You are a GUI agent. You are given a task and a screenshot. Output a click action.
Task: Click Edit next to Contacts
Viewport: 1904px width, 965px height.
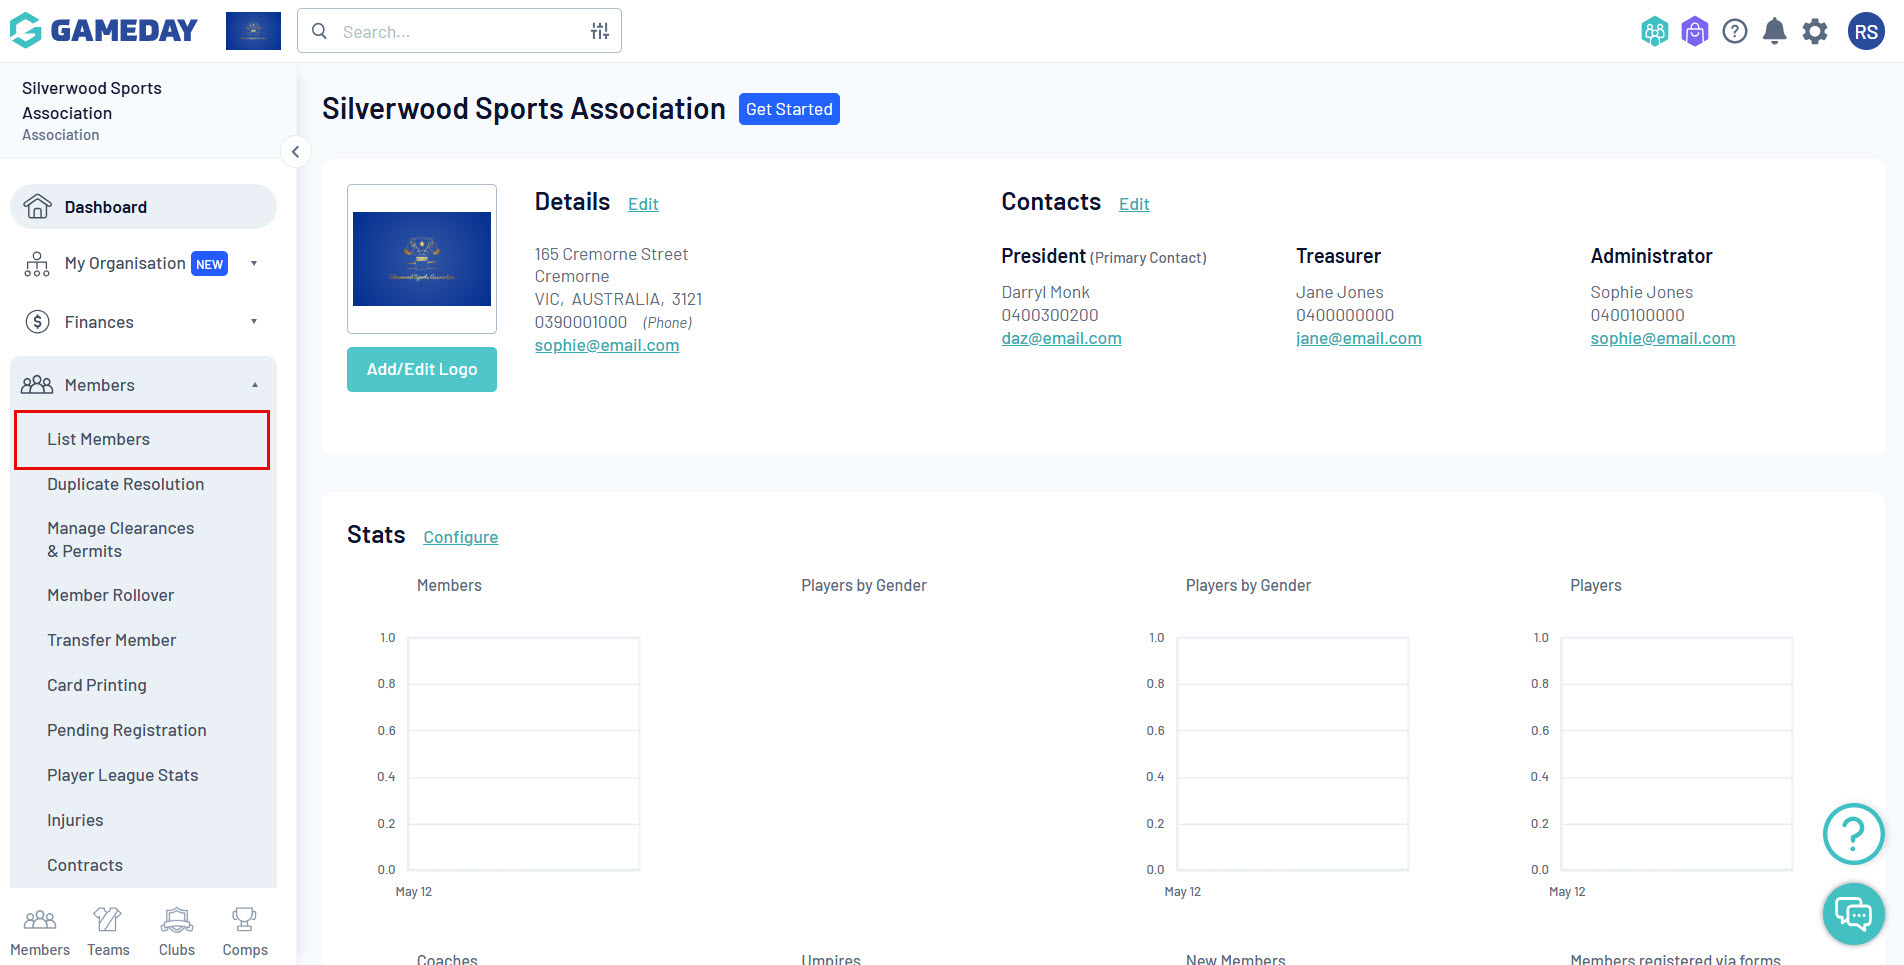coord(1134,204)
